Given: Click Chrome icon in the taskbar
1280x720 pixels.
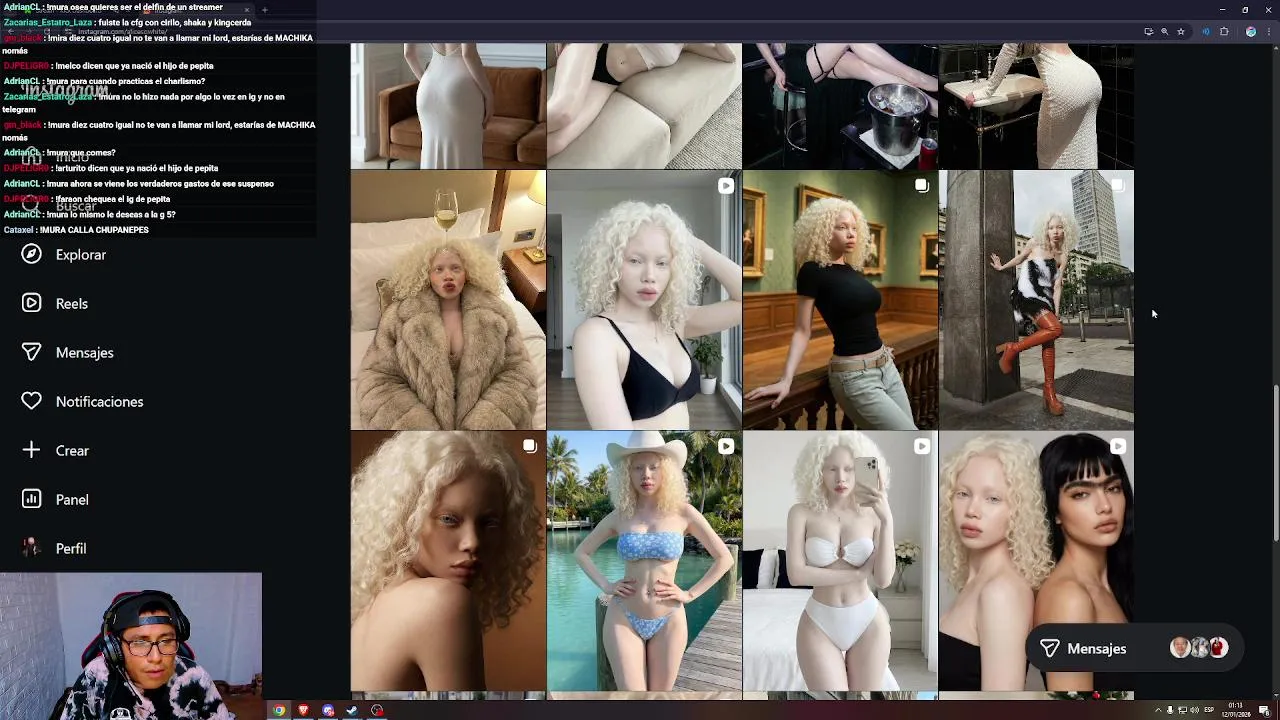Looking at the screenshot, I should coord(279,711).
